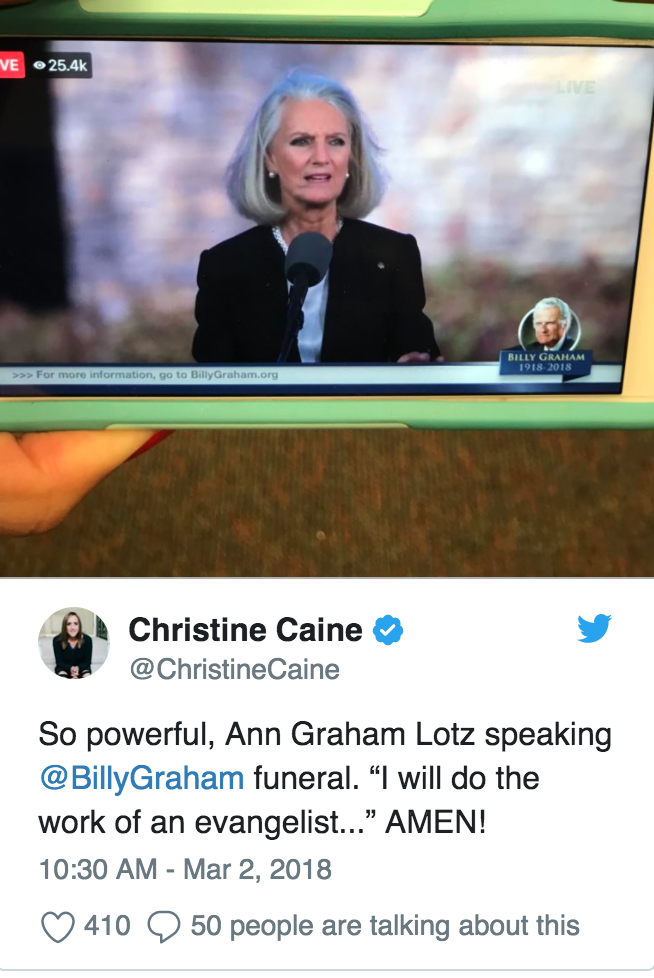
Task: Click the 'Billy Graham 1918-2018' caption banner
Action: tap(546, 362)
